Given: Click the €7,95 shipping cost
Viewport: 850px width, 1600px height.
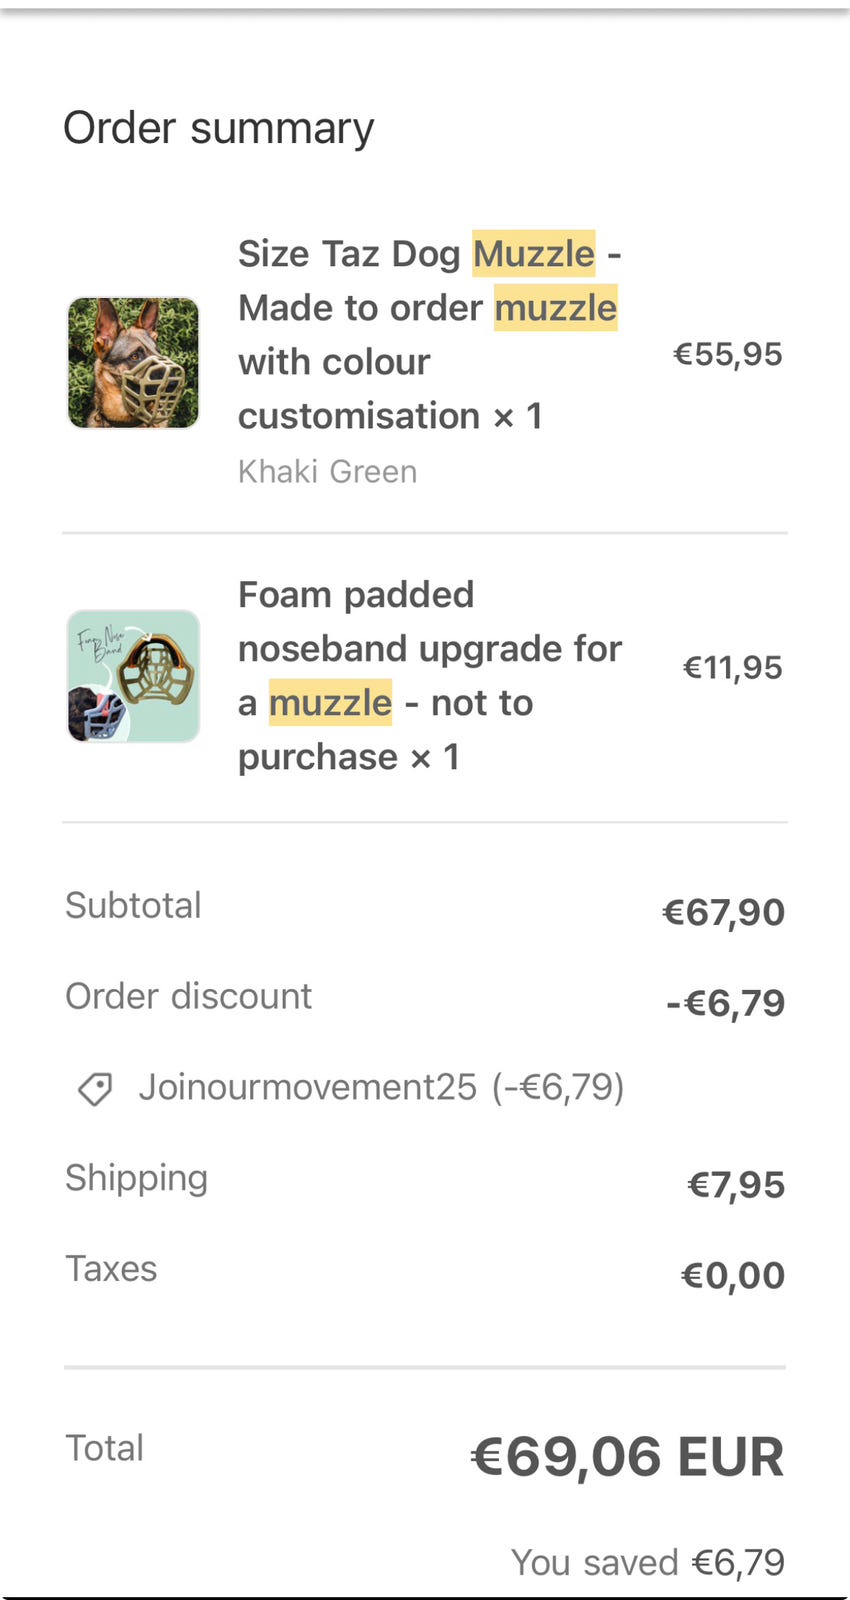Looking at the screenshot, I should [735, 1185].
